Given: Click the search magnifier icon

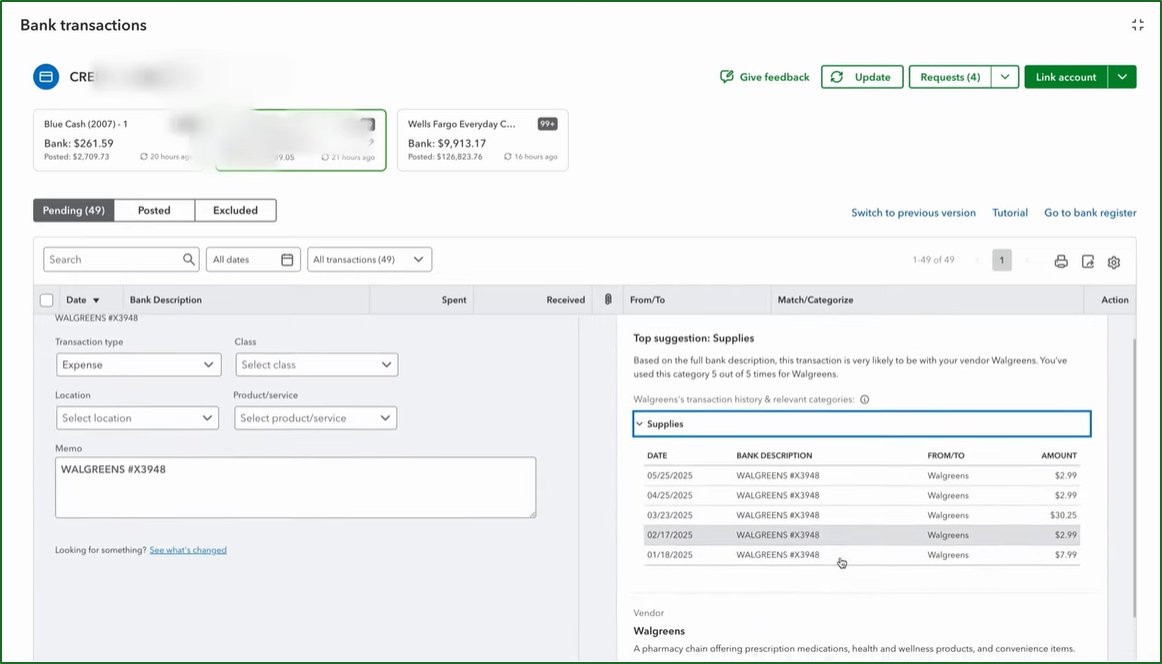Looking at the screenshot, I should (x=189, y=259).
